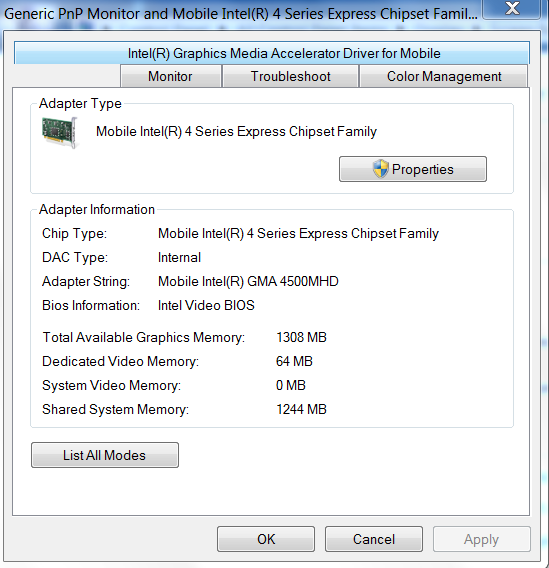Switch to the Troubleshoot tab

point(290,76)
